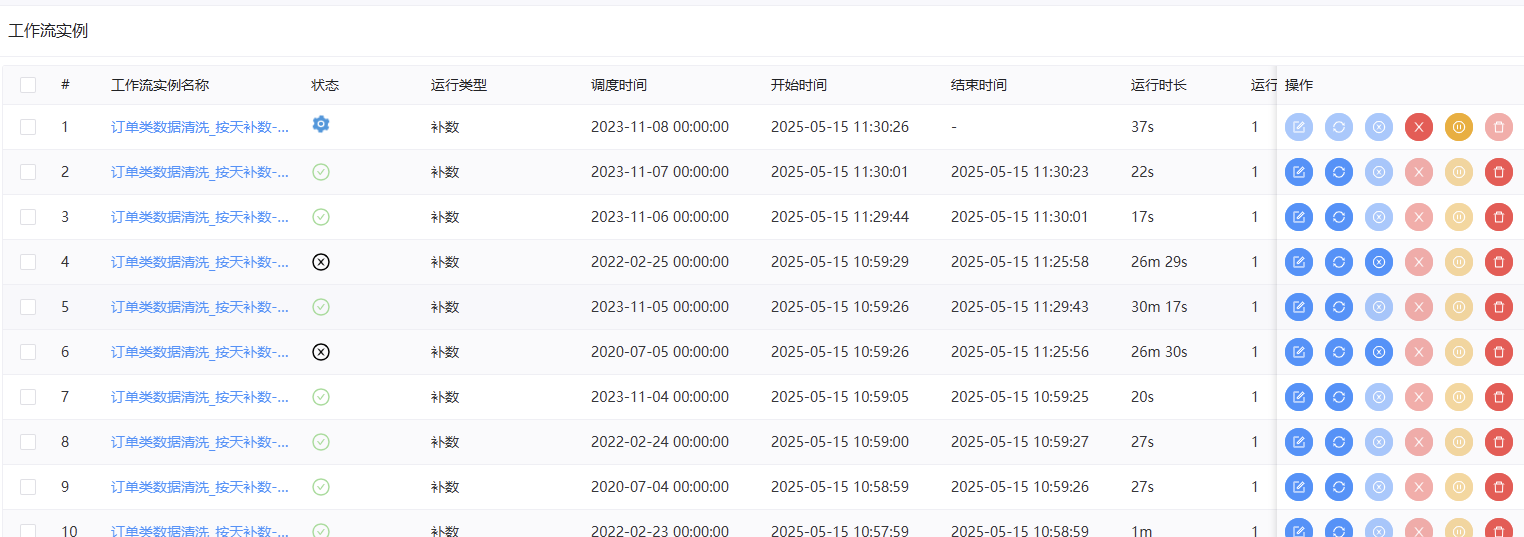Open the workflow instance name link in row 9
The image size is (1524, 537).
[x=200, y=487]
